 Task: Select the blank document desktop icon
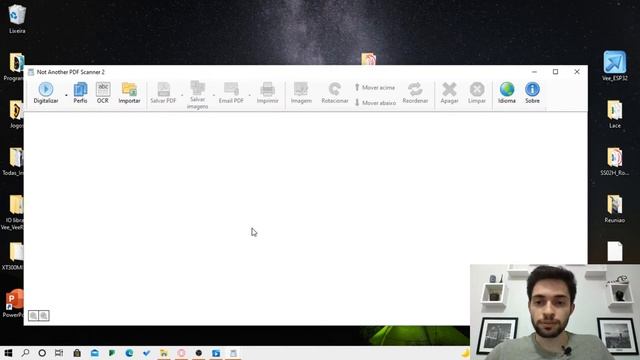[x=614, y=251]
